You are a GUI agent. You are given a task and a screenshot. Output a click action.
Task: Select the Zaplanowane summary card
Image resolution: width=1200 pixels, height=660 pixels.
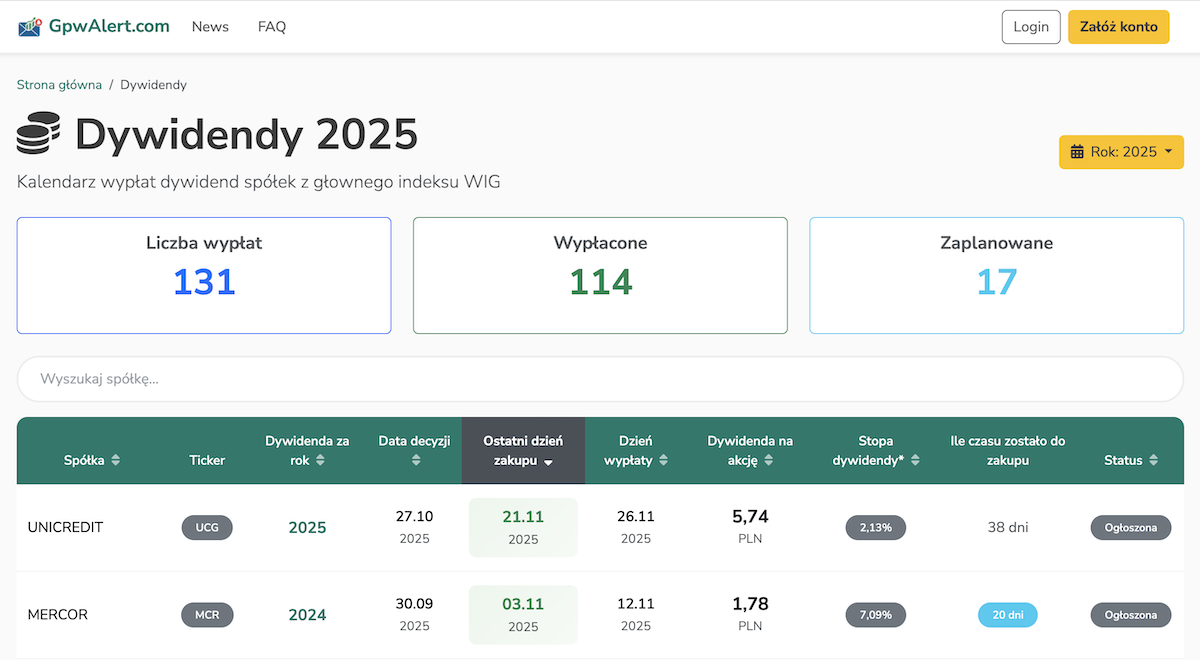[996, 276]
